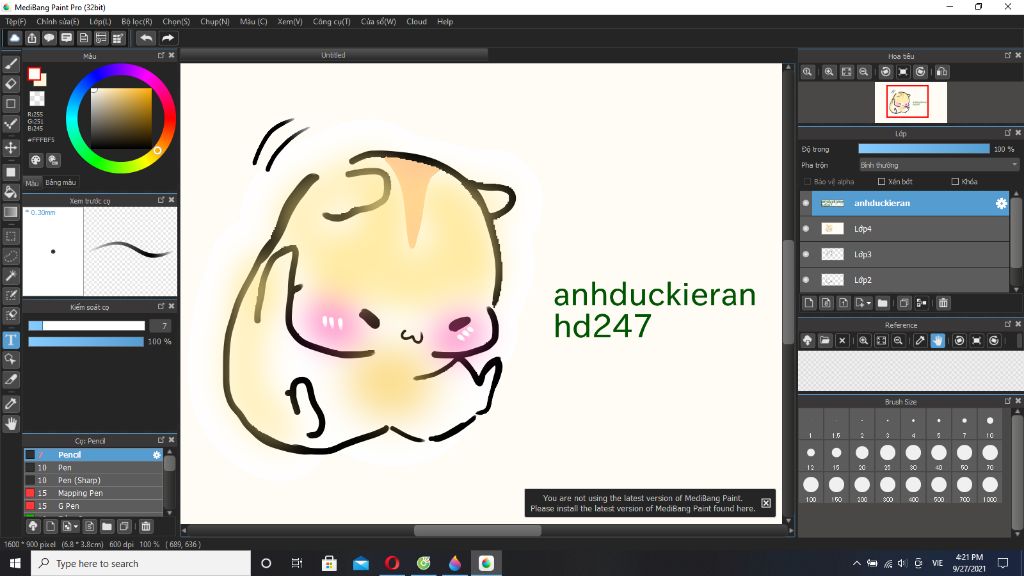This screenshot has width=1024, height=576.
Task: Click the Navigator preview thumbnail
Action: click(910, 103)
